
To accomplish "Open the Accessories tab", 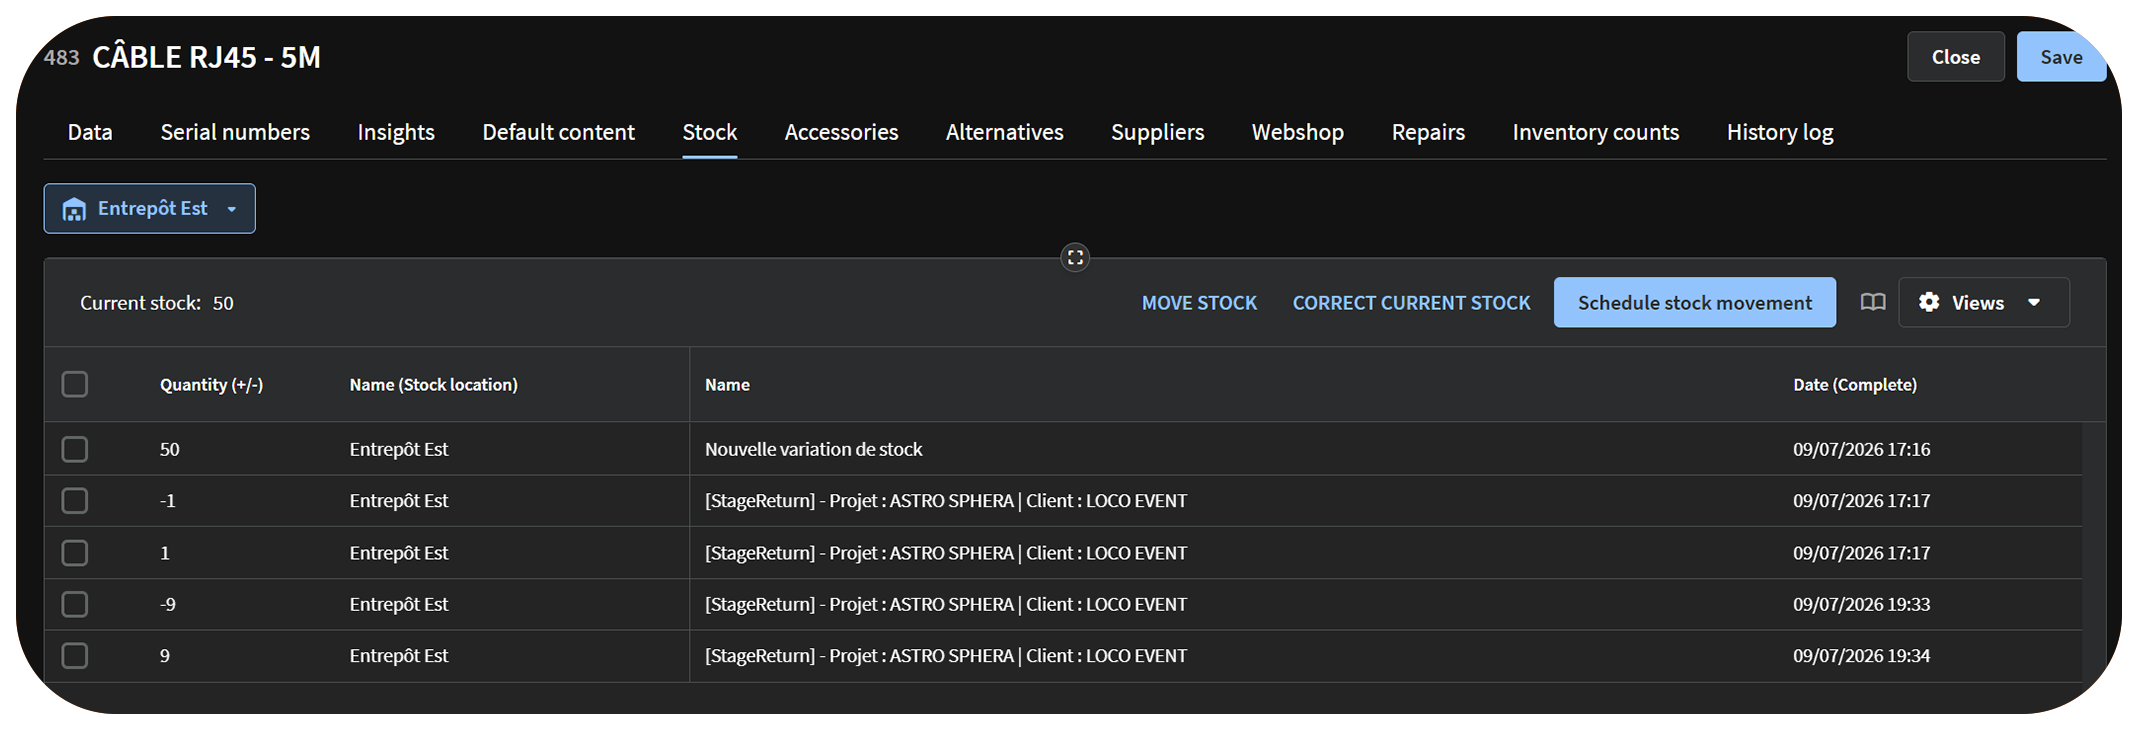I will [x=841, y=132].
